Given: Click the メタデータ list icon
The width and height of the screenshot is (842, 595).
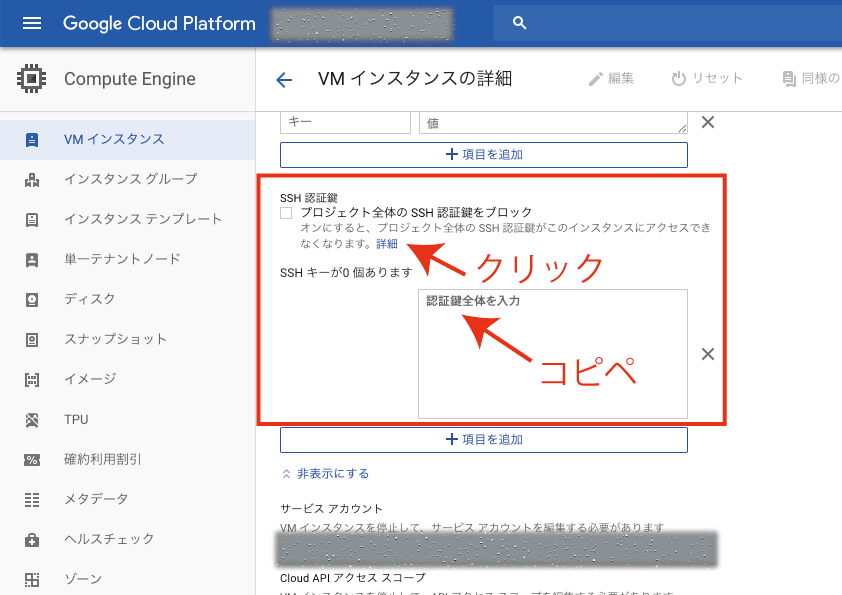Looking at the screenshot, I should click(32, 500).
